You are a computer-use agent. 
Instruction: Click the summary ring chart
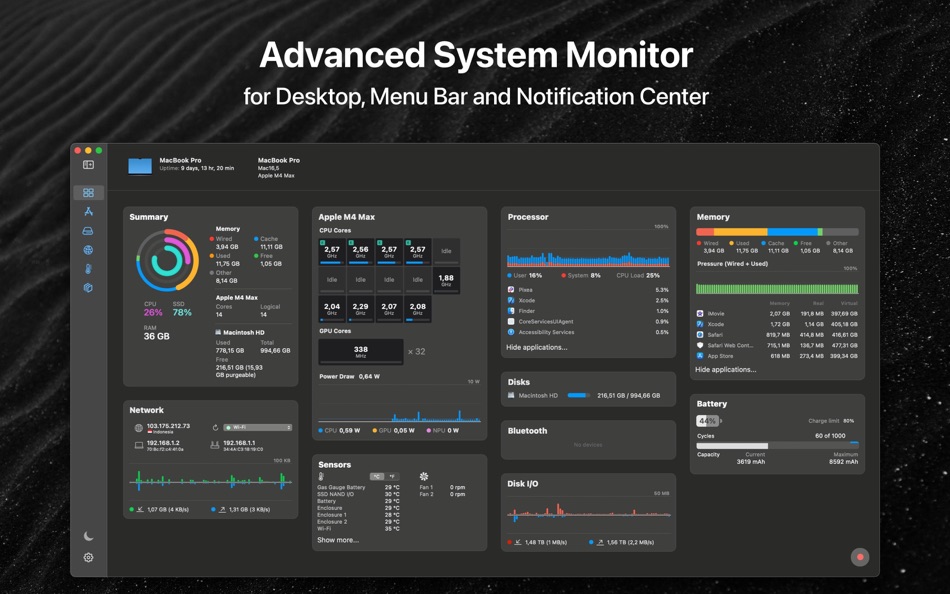coord(167,261)
